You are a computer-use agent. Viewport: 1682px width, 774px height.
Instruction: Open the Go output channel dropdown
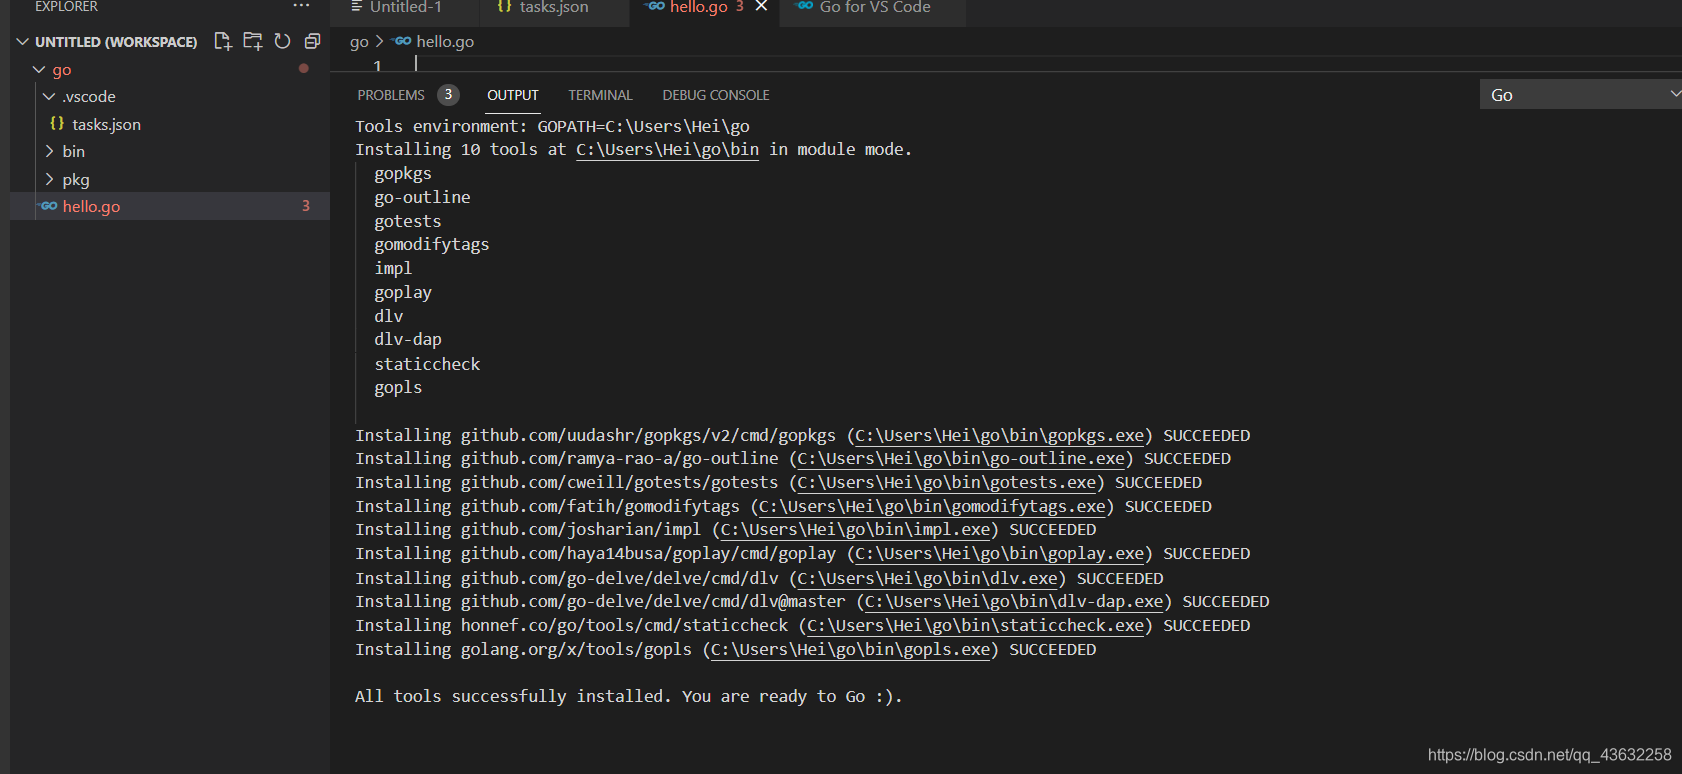(1581, 94)
